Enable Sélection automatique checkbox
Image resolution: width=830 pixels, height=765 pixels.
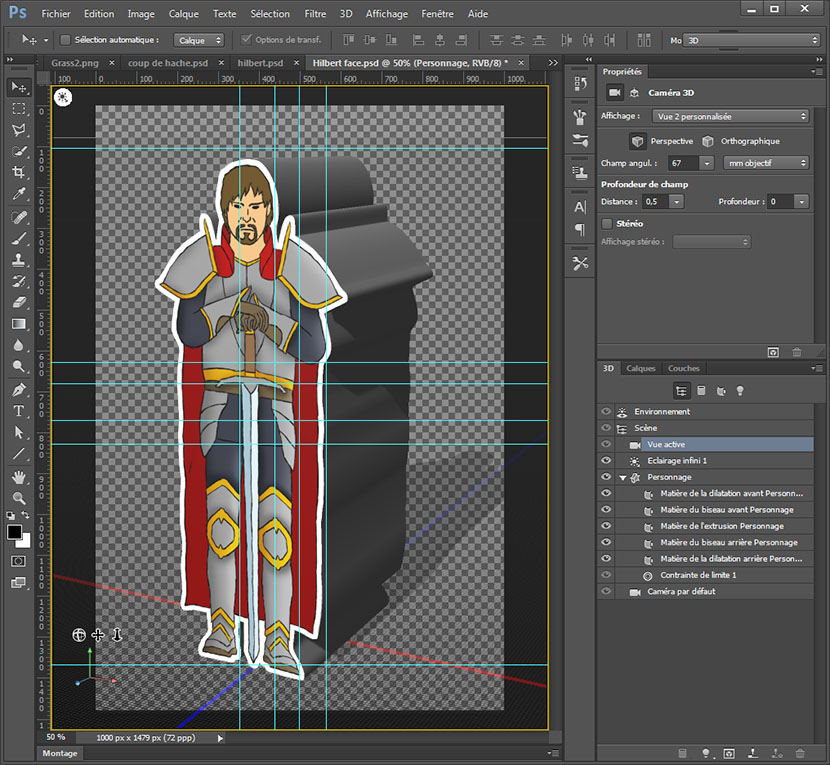coord(66,40)
